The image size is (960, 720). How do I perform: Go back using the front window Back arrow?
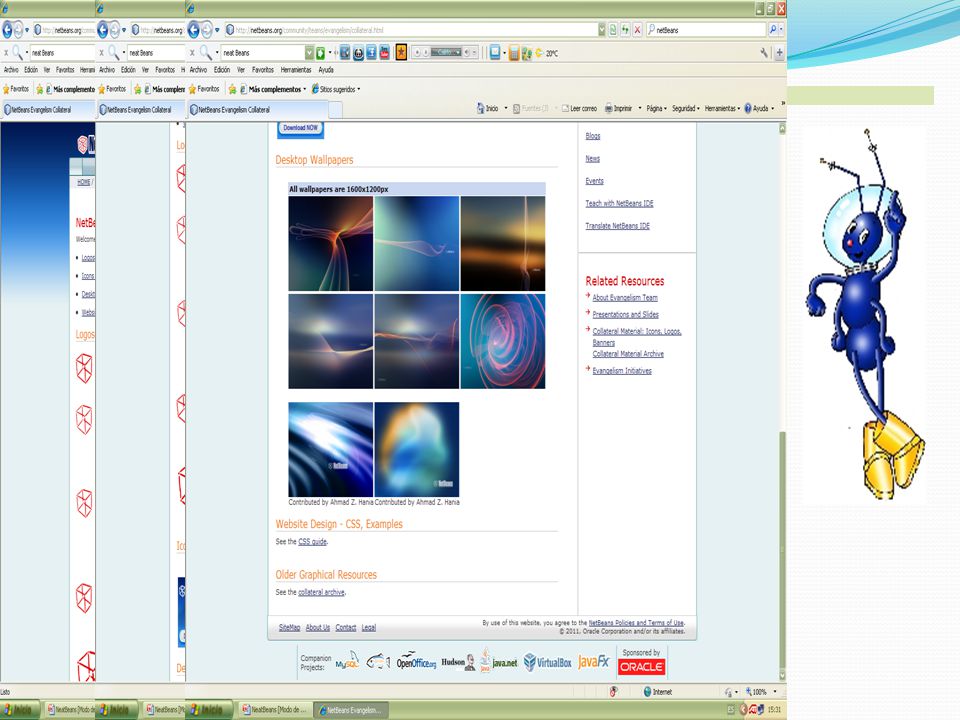point(194,29)
